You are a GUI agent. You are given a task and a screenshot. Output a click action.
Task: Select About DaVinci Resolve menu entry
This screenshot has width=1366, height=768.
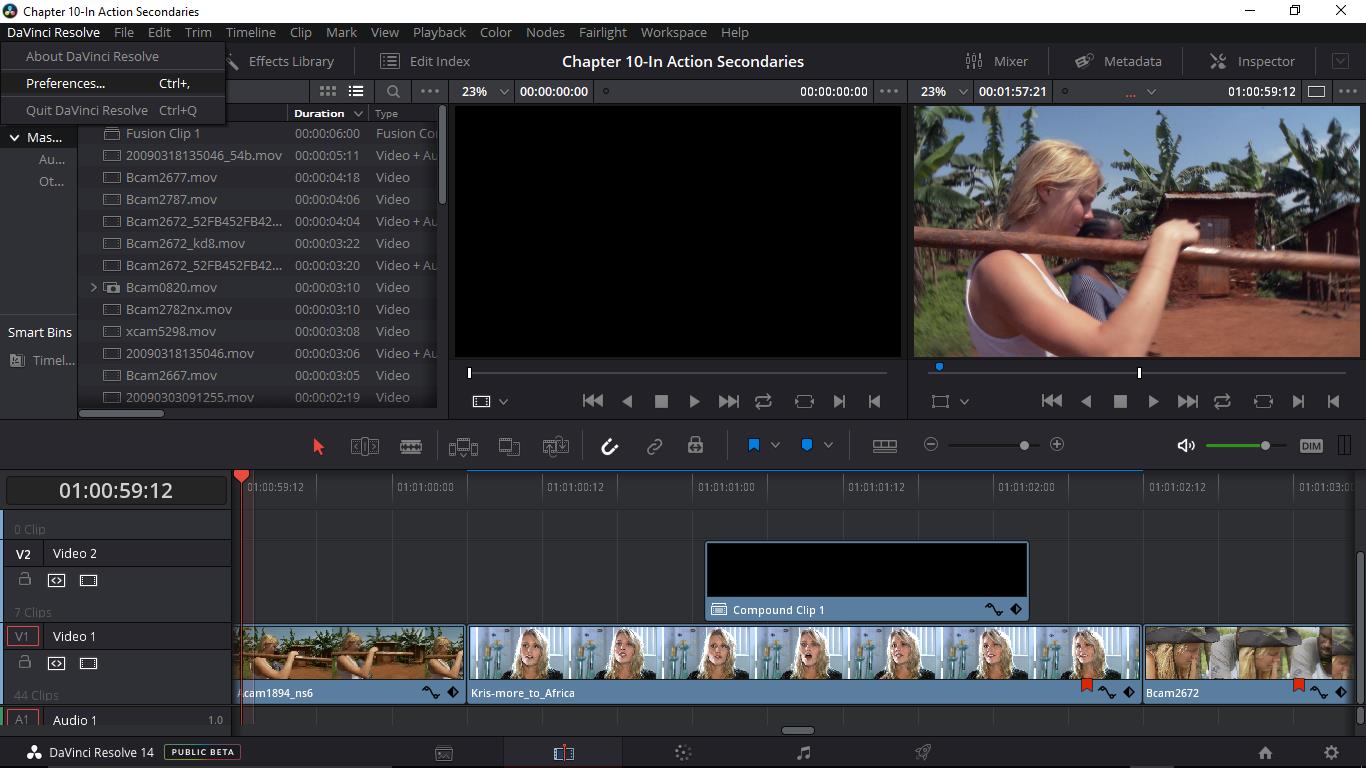112,56
